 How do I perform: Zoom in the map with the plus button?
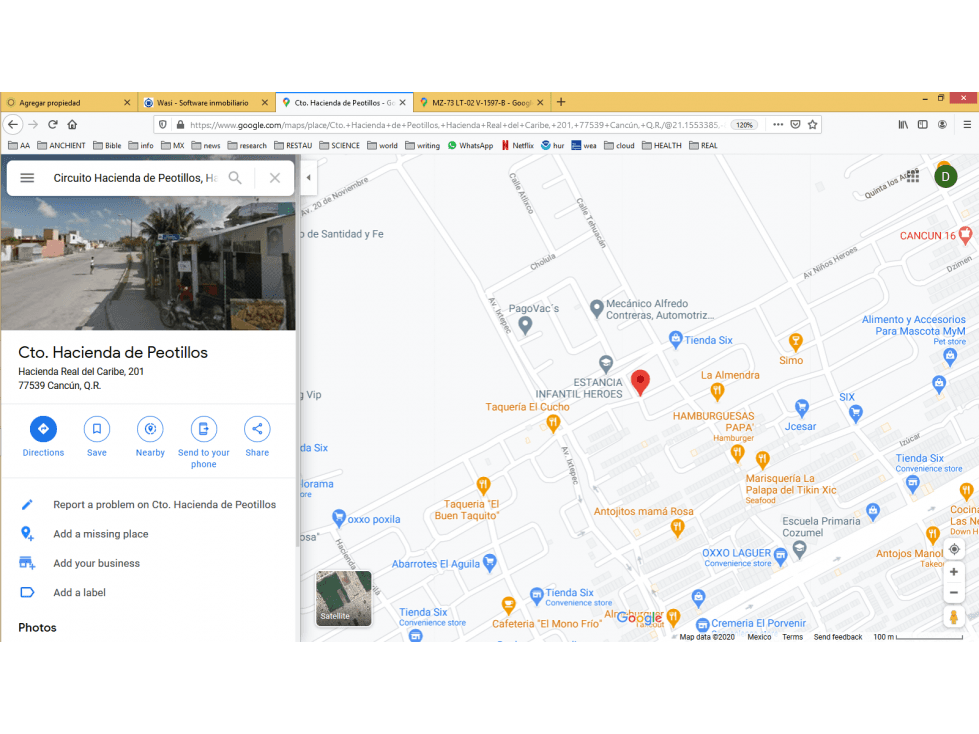(x=954, y=572)
